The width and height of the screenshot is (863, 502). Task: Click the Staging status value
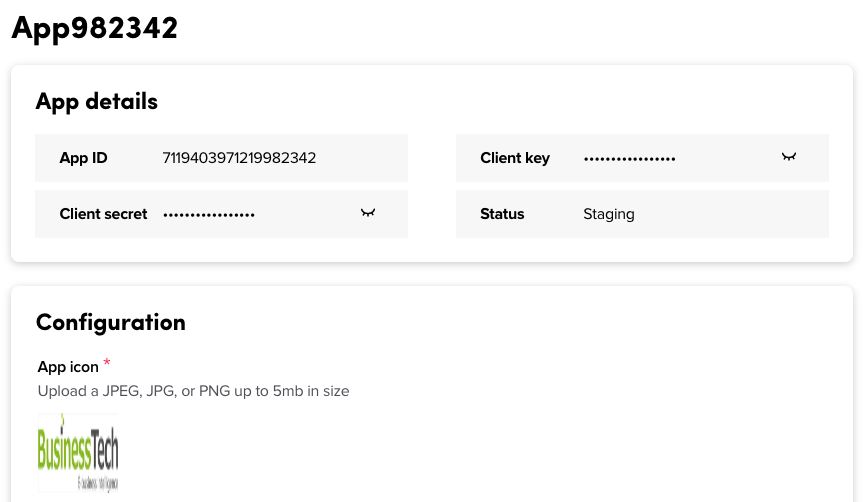[609, 214]
